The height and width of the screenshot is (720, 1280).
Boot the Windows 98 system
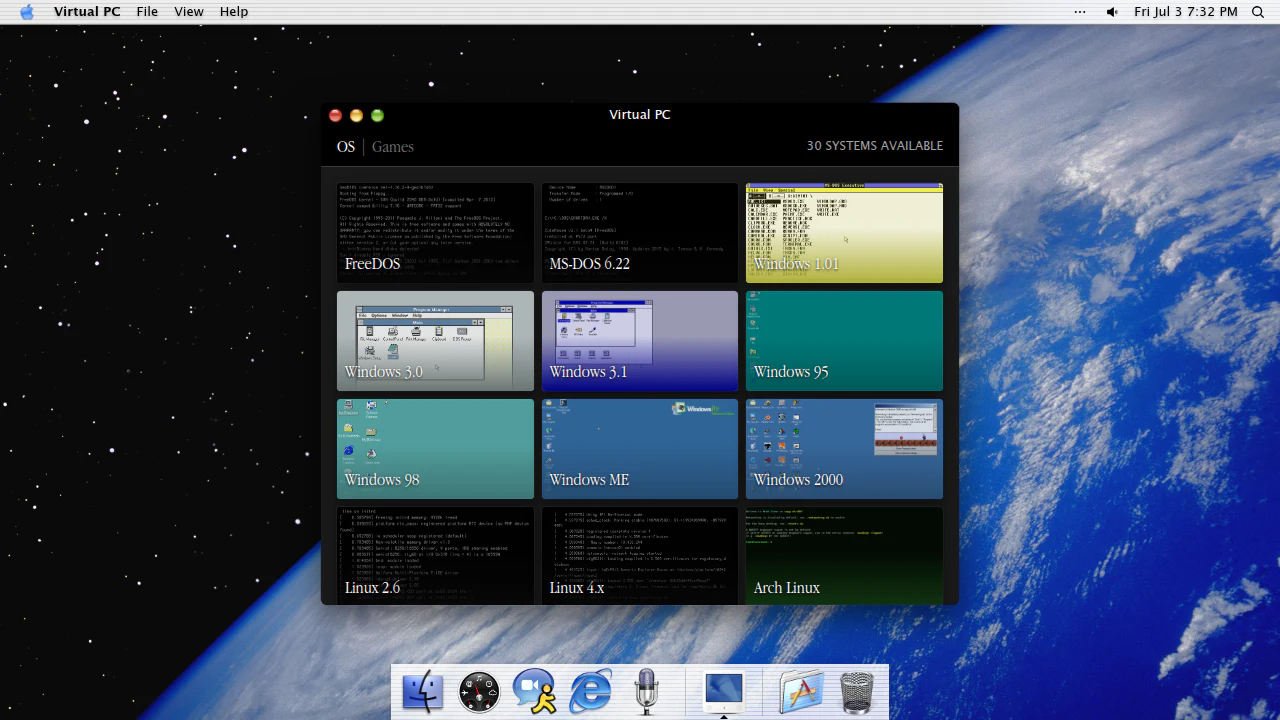435,449
